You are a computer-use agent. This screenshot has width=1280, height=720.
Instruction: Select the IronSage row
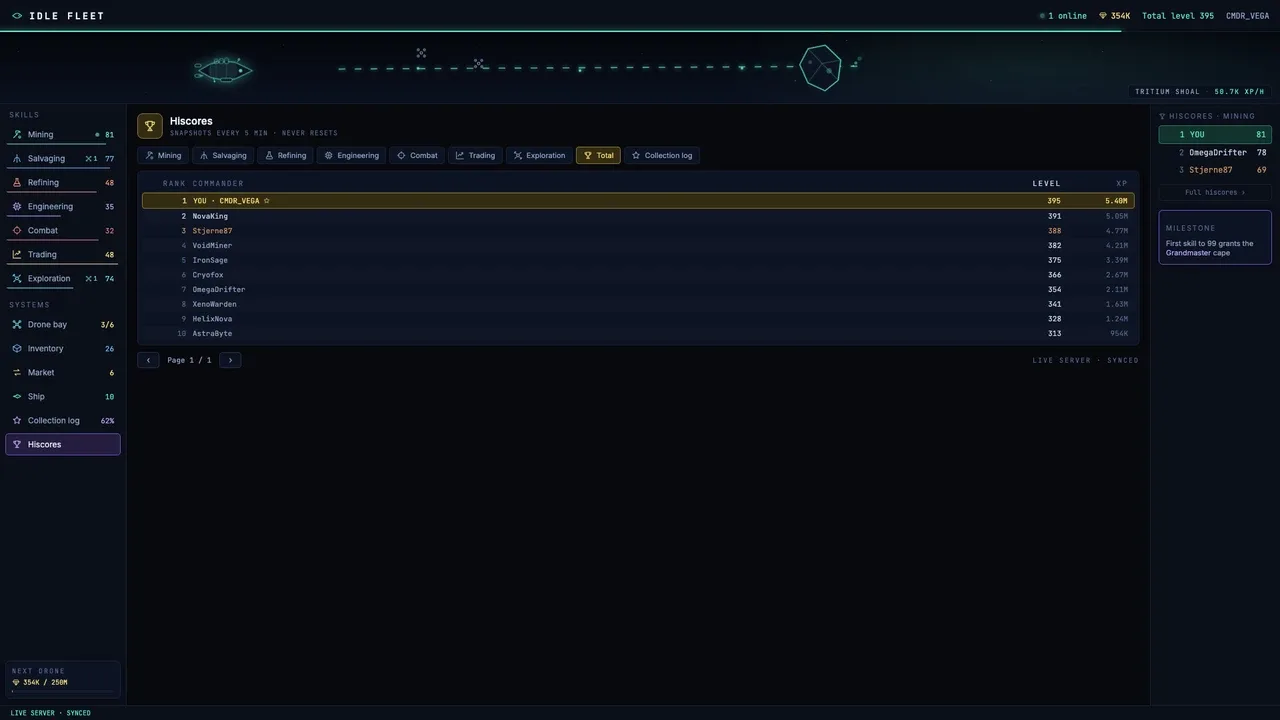(x=638, y=260)
